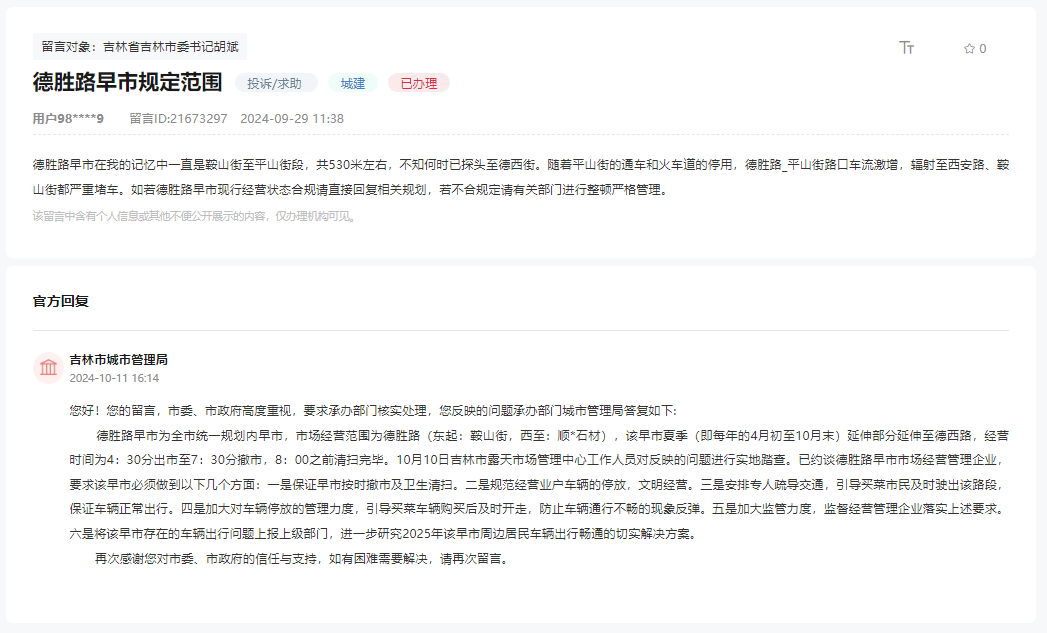Open the 吉林省吉林市委书记胡斌 recipient tag

pyautogui.click(x=170, y=45)
